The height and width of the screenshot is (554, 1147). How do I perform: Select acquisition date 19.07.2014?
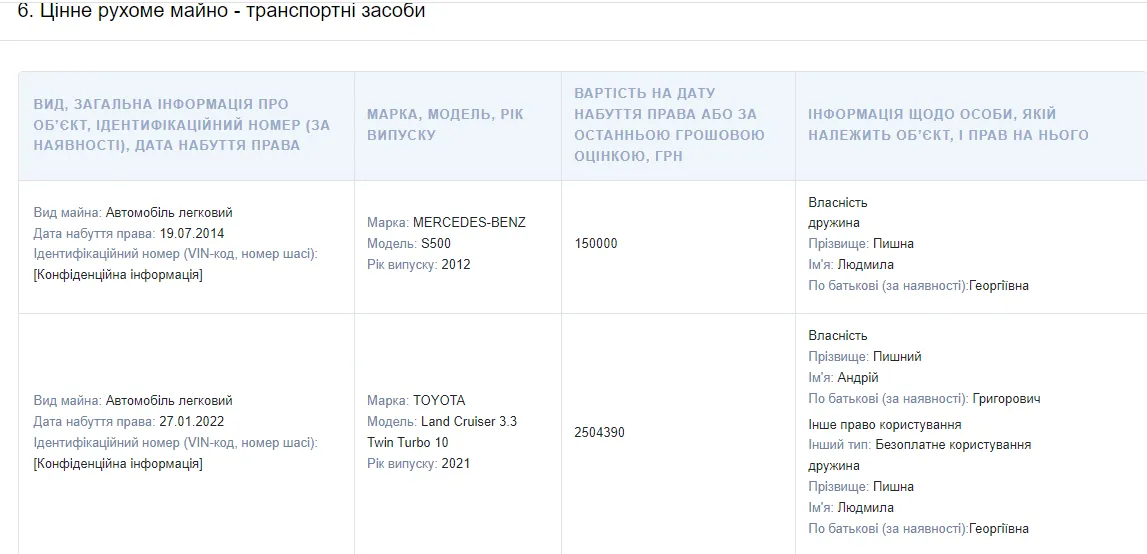click(x=192, y=234)
